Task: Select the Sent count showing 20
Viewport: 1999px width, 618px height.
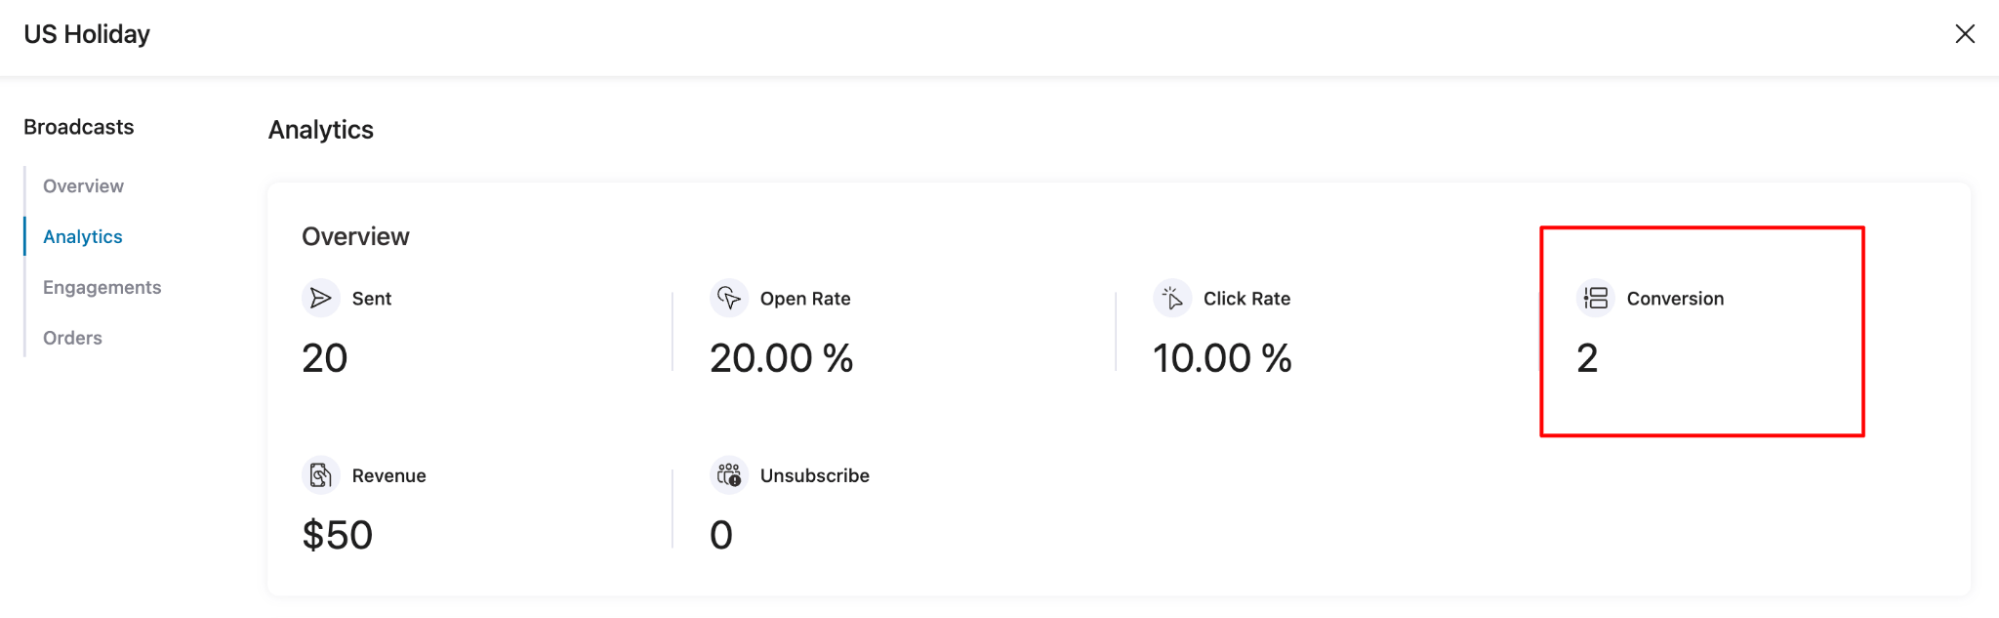Action: (x=324, y=357)
